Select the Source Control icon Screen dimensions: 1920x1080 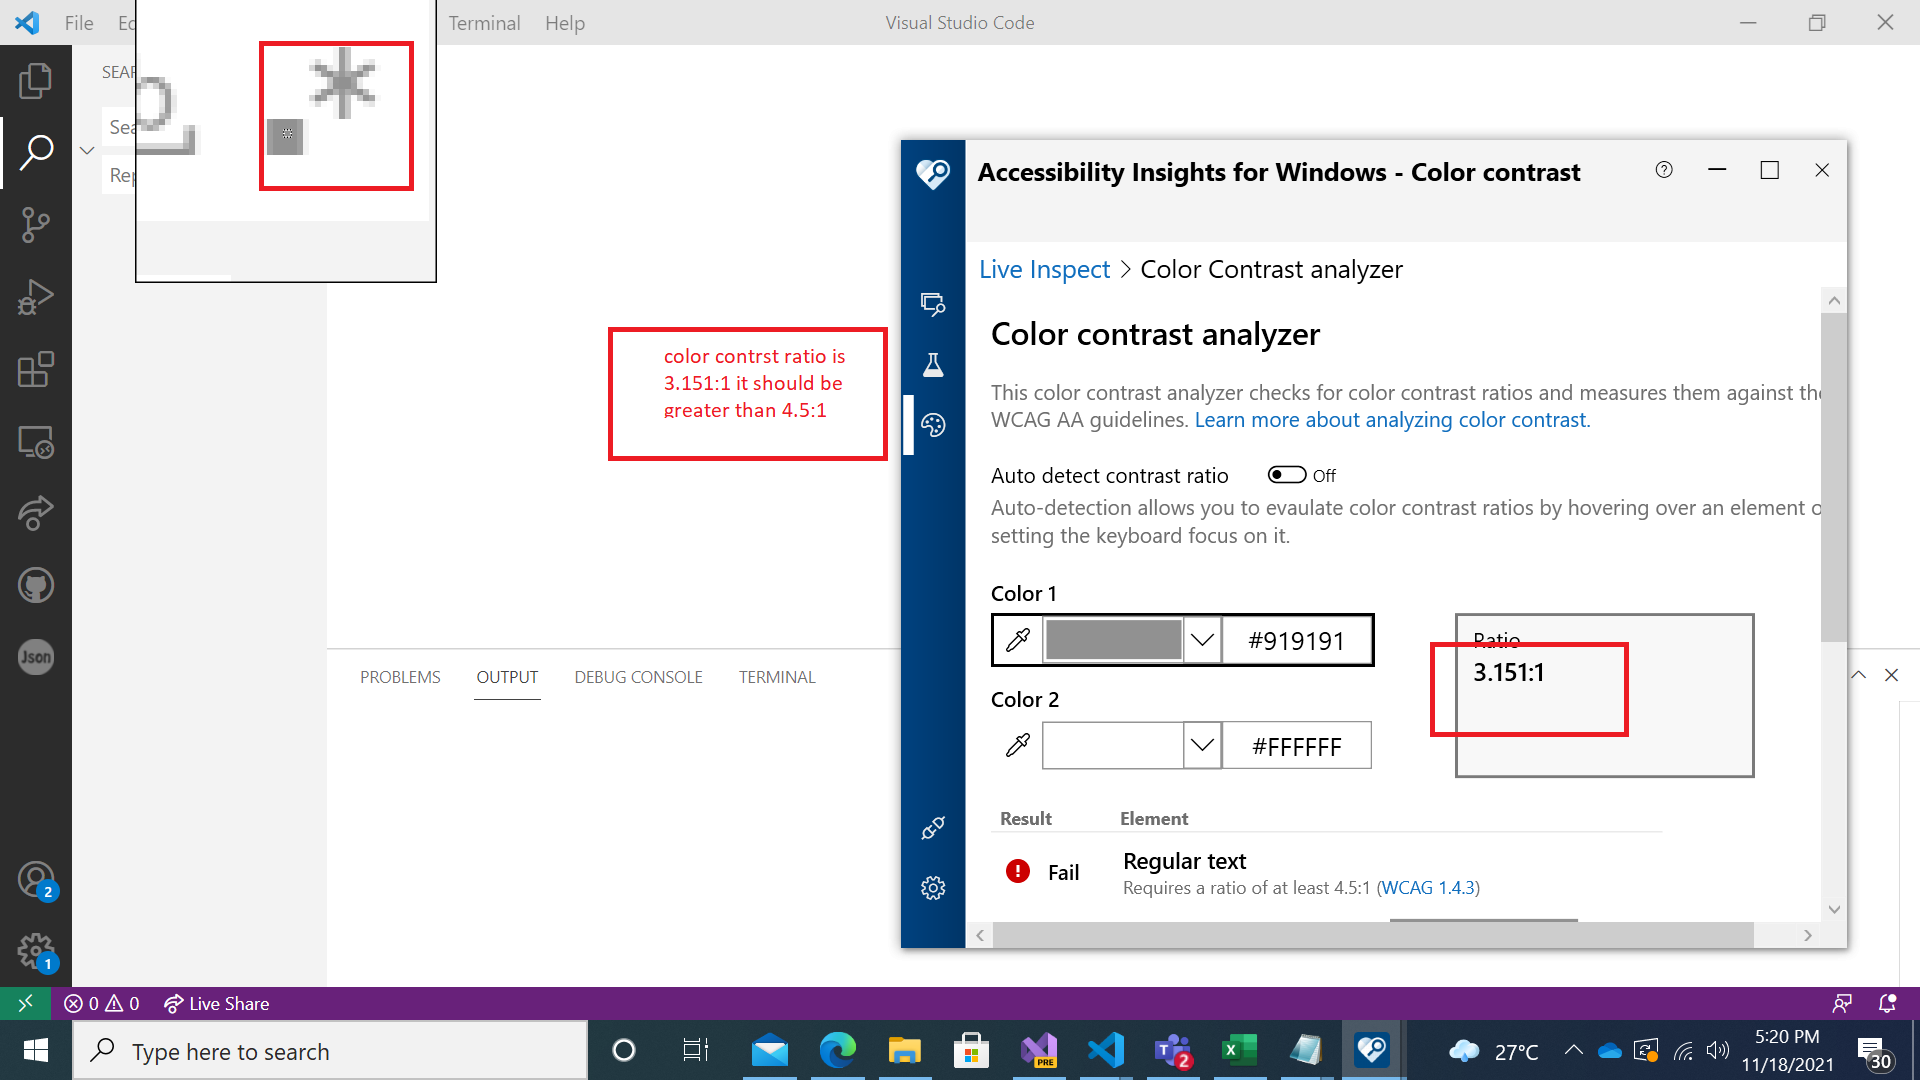tap(36, 224)
